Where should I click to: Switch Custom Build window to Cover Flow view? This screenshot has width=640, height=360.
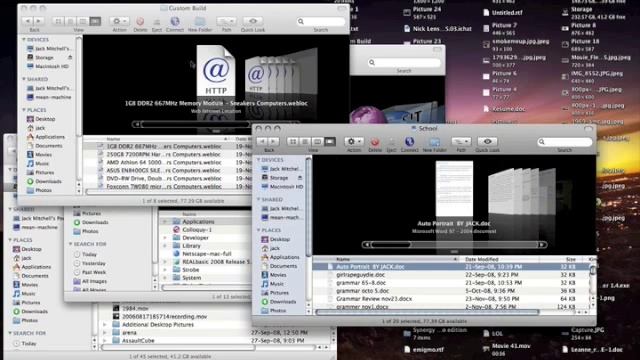pos(95,21)
